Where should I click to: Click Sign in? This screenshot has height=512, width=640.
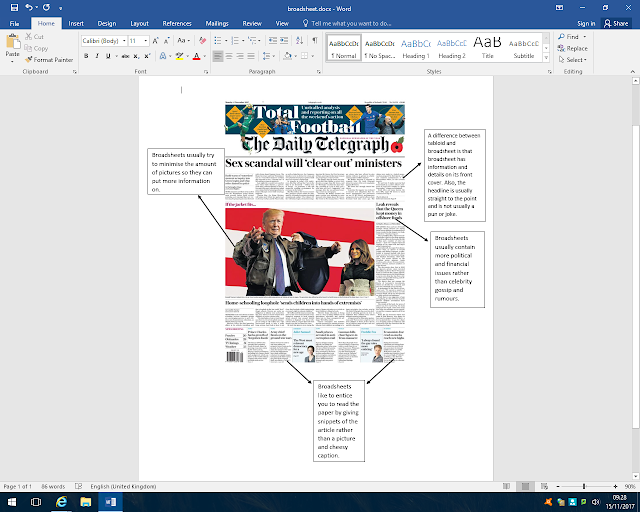tap(586, 23)
